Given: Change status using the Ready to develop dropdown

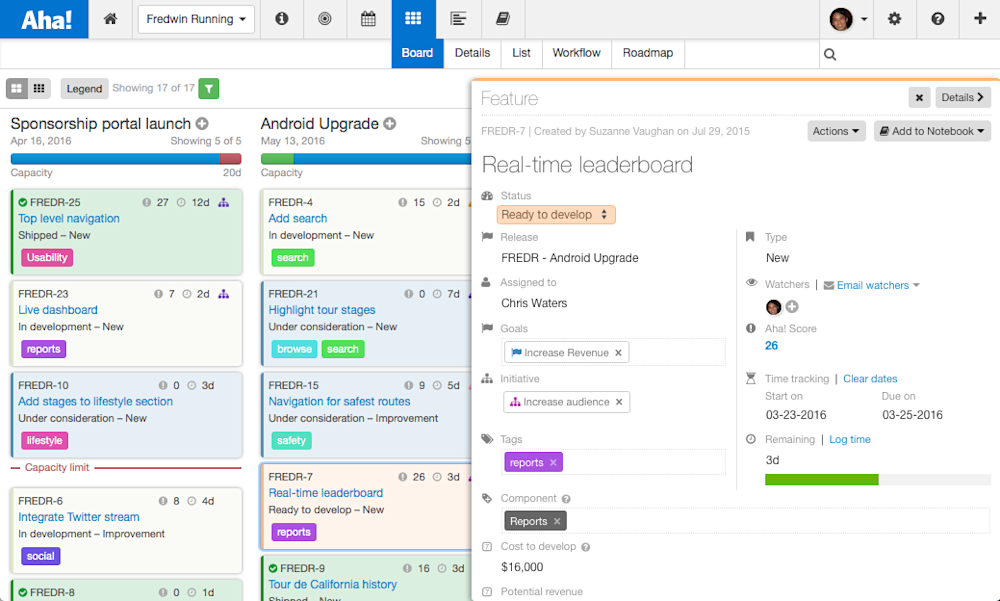Looking at the screenshot, I should (x=556, y=214).
